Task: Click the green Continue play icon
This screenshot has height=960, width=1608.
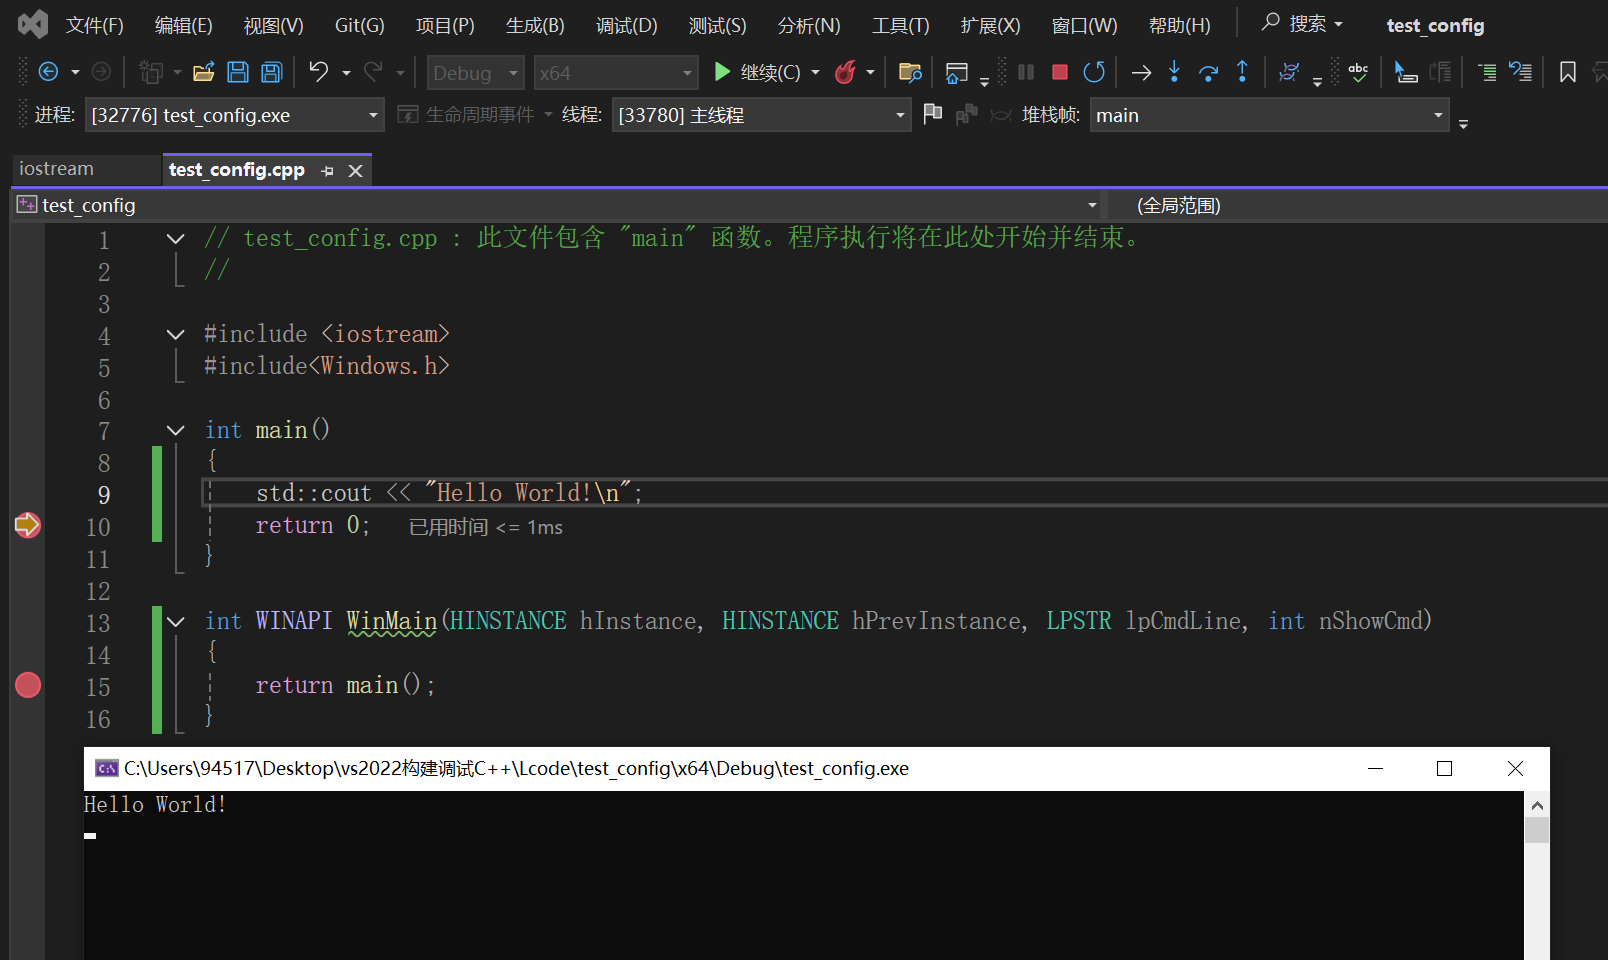Action: click(x=722, y=72)
